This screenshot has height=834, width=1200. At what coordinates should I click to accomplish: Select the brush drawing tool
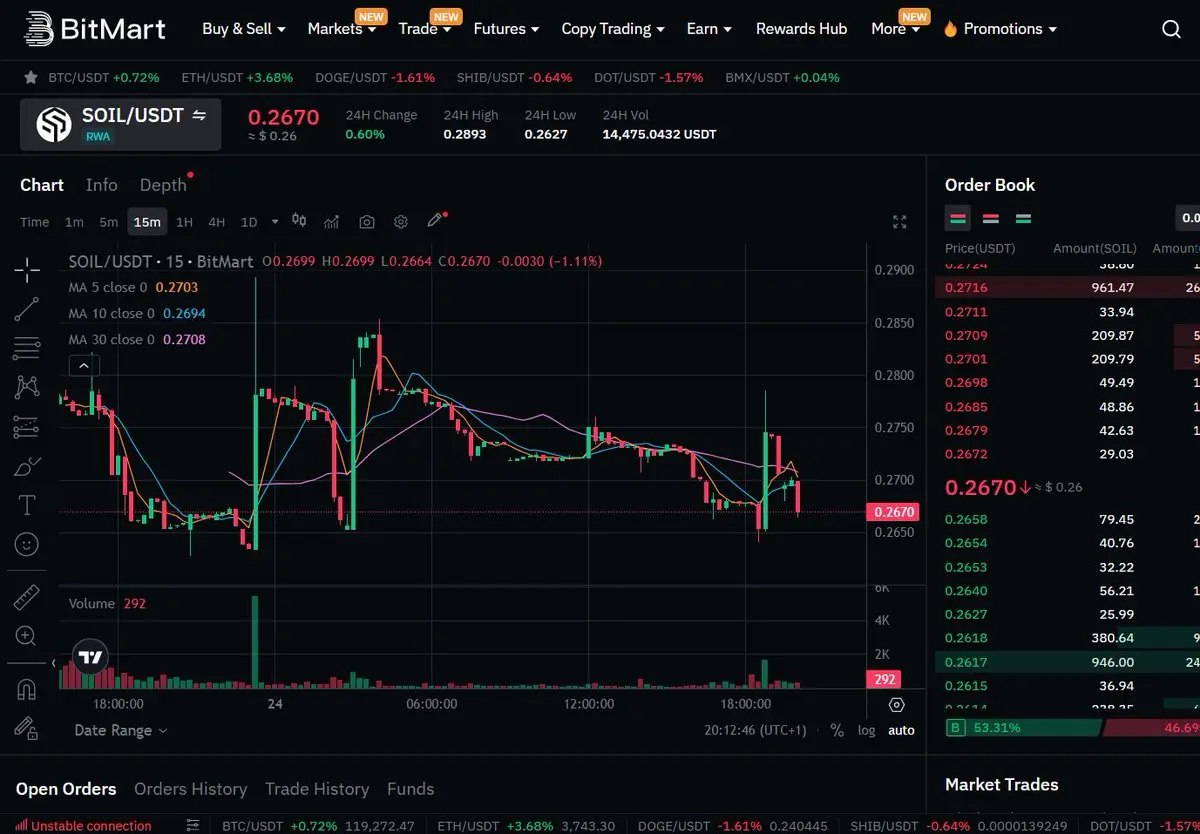click(27, 466)
